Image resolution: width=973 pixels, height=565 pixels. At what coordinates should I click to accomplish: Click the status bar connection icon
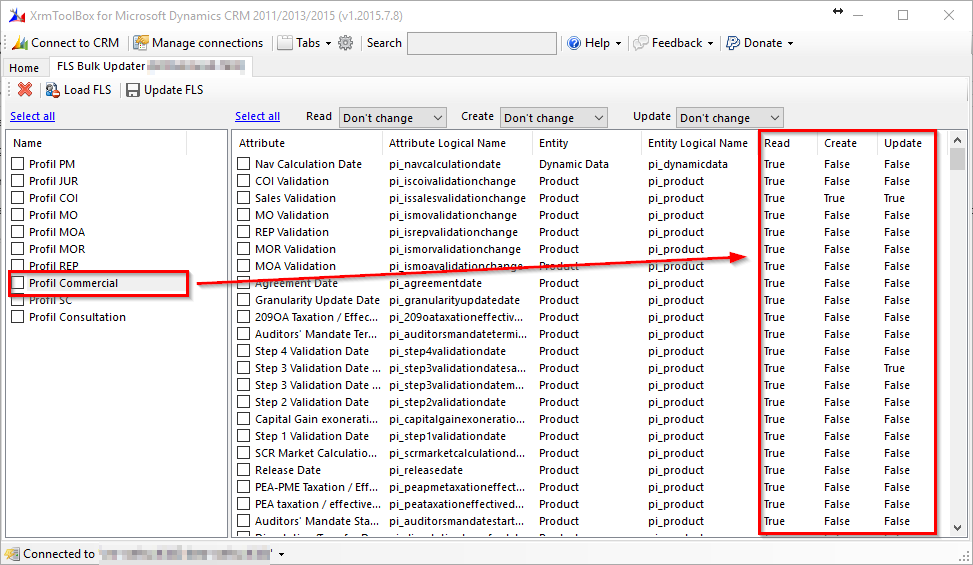click(x=12, y=553)
